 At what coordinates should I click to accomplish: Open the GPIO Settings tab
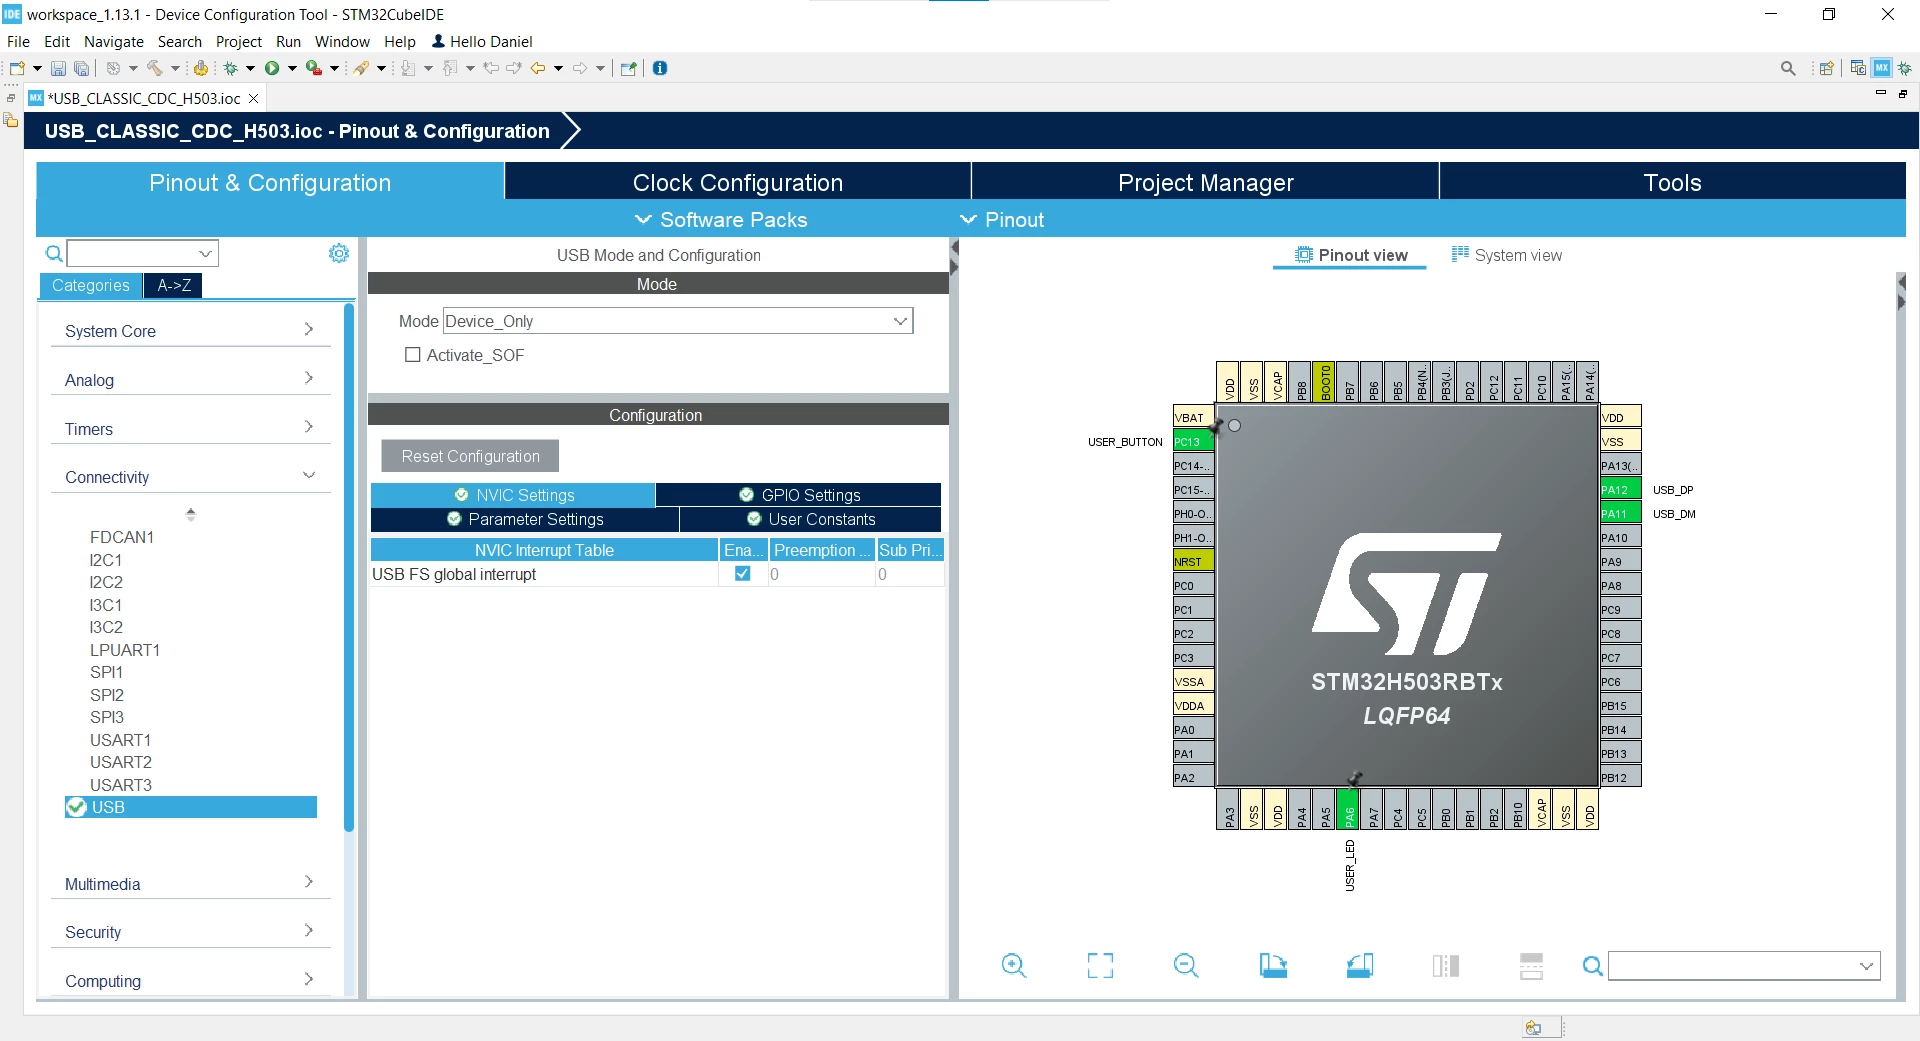799,495
